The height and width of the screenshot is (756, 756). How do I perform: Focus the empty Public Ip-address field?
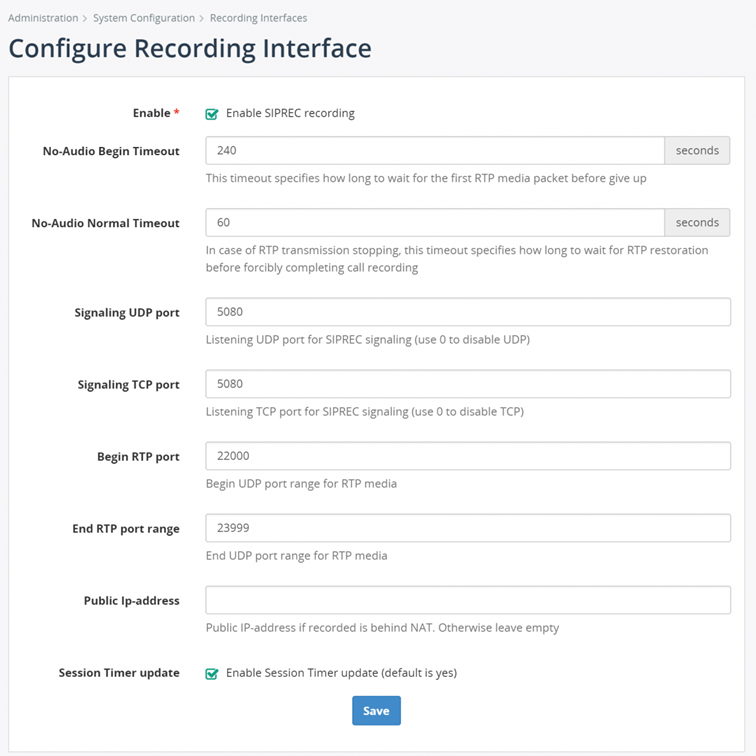click(x=468, y=600)
